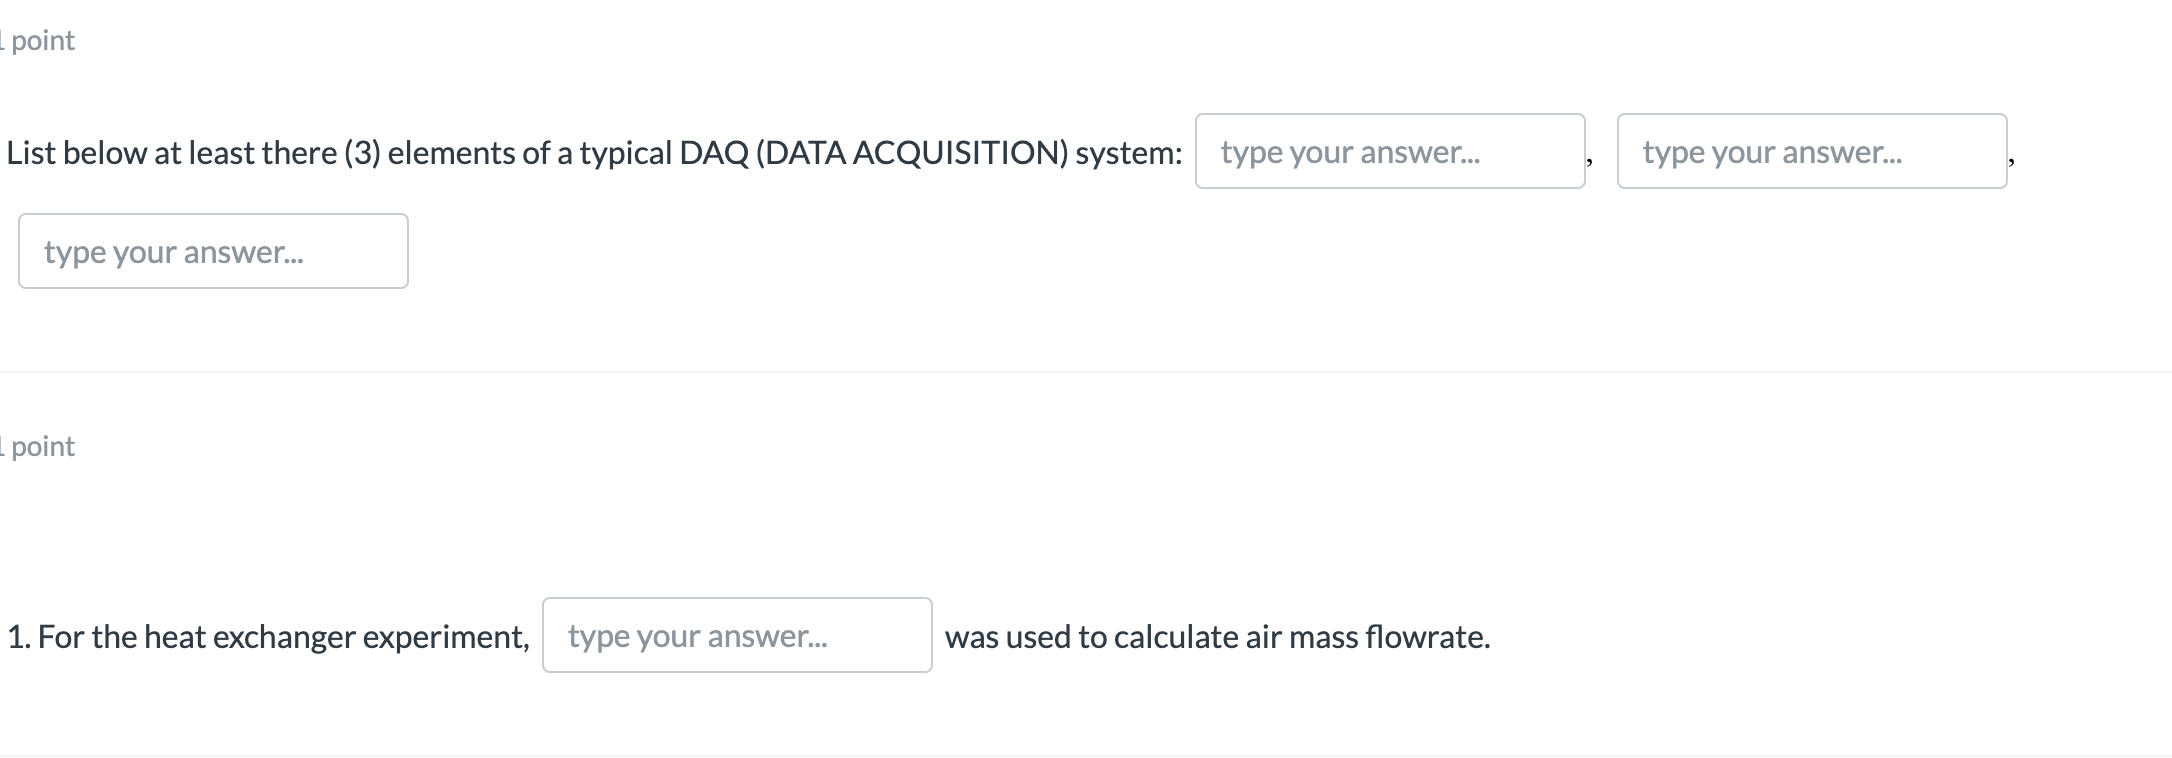
Task: Click the "(DATA ACQUISITION)" text
Action: click(x=912, y=153)
